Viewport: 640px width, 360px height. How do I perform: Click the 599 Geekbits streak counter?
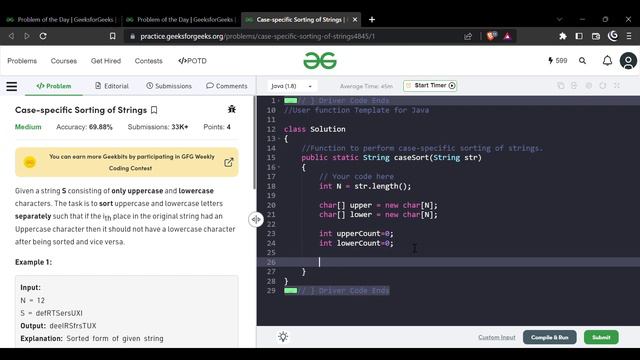pyautogui.click(x=558, y=61)
